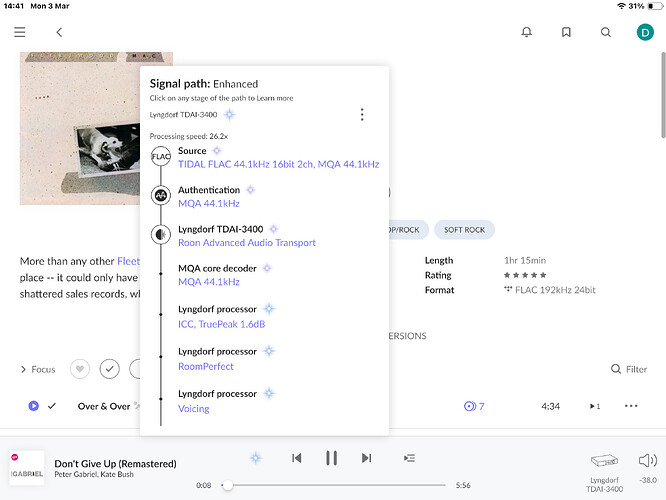Skip to the next track
666x500 pixels.
(366, 458)
